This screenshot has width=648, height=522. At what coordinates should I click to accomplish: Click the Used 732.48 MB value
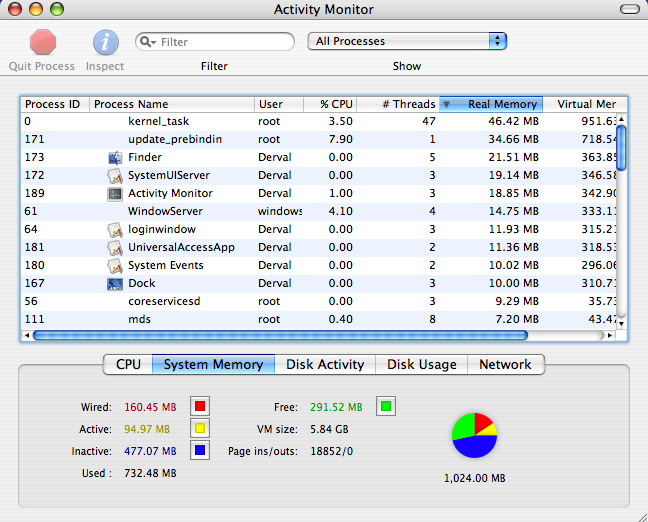[150, 473]
